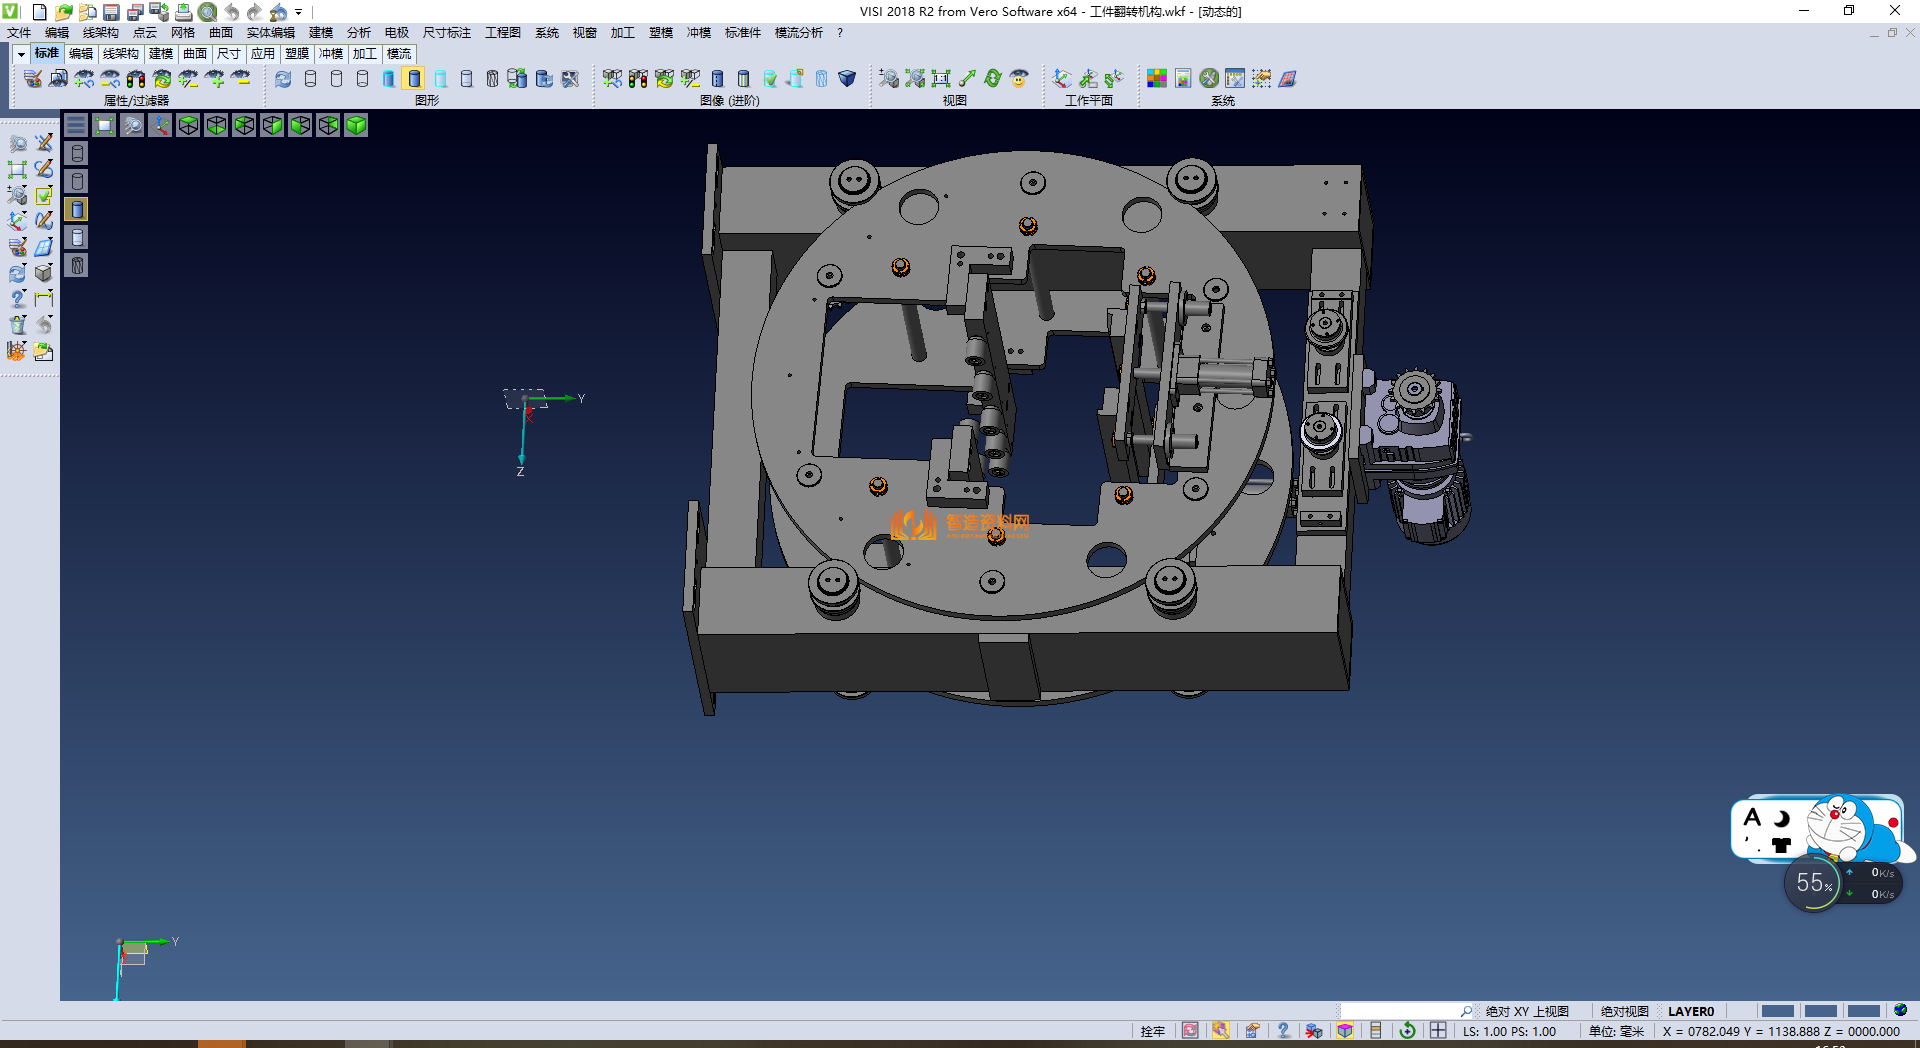This screenshot has width=1920, height=1048.
Task: Open the 文件 menu
Action: point(19,33)
